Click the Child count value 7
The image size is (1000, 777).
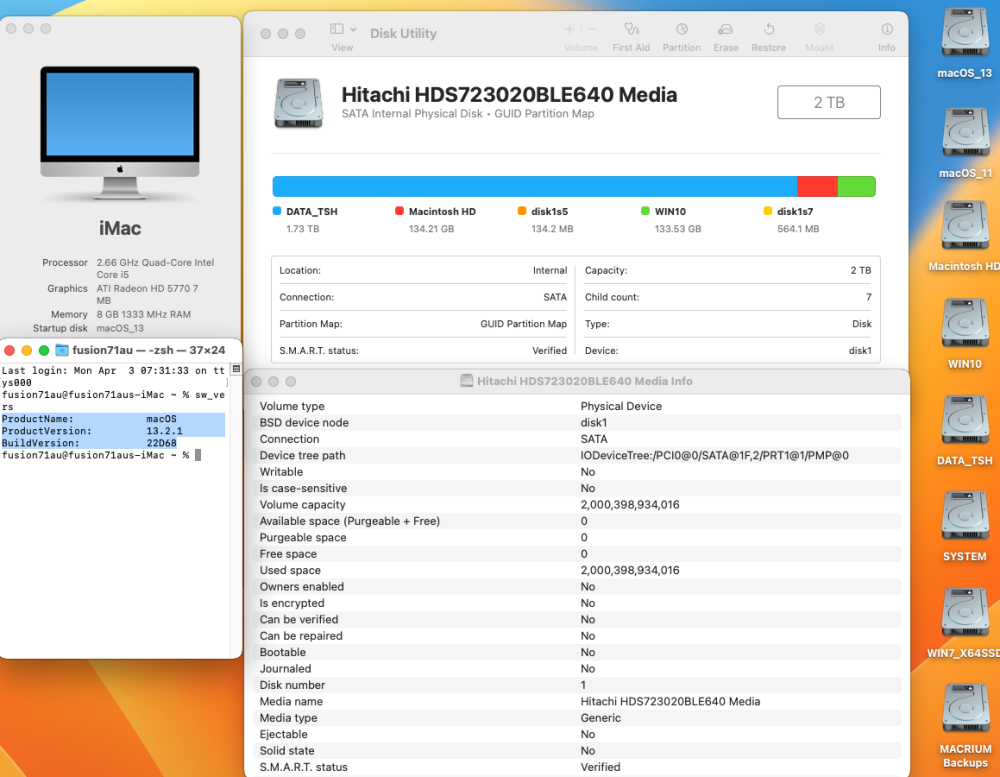pyautogui.click(x=869, y=297)
